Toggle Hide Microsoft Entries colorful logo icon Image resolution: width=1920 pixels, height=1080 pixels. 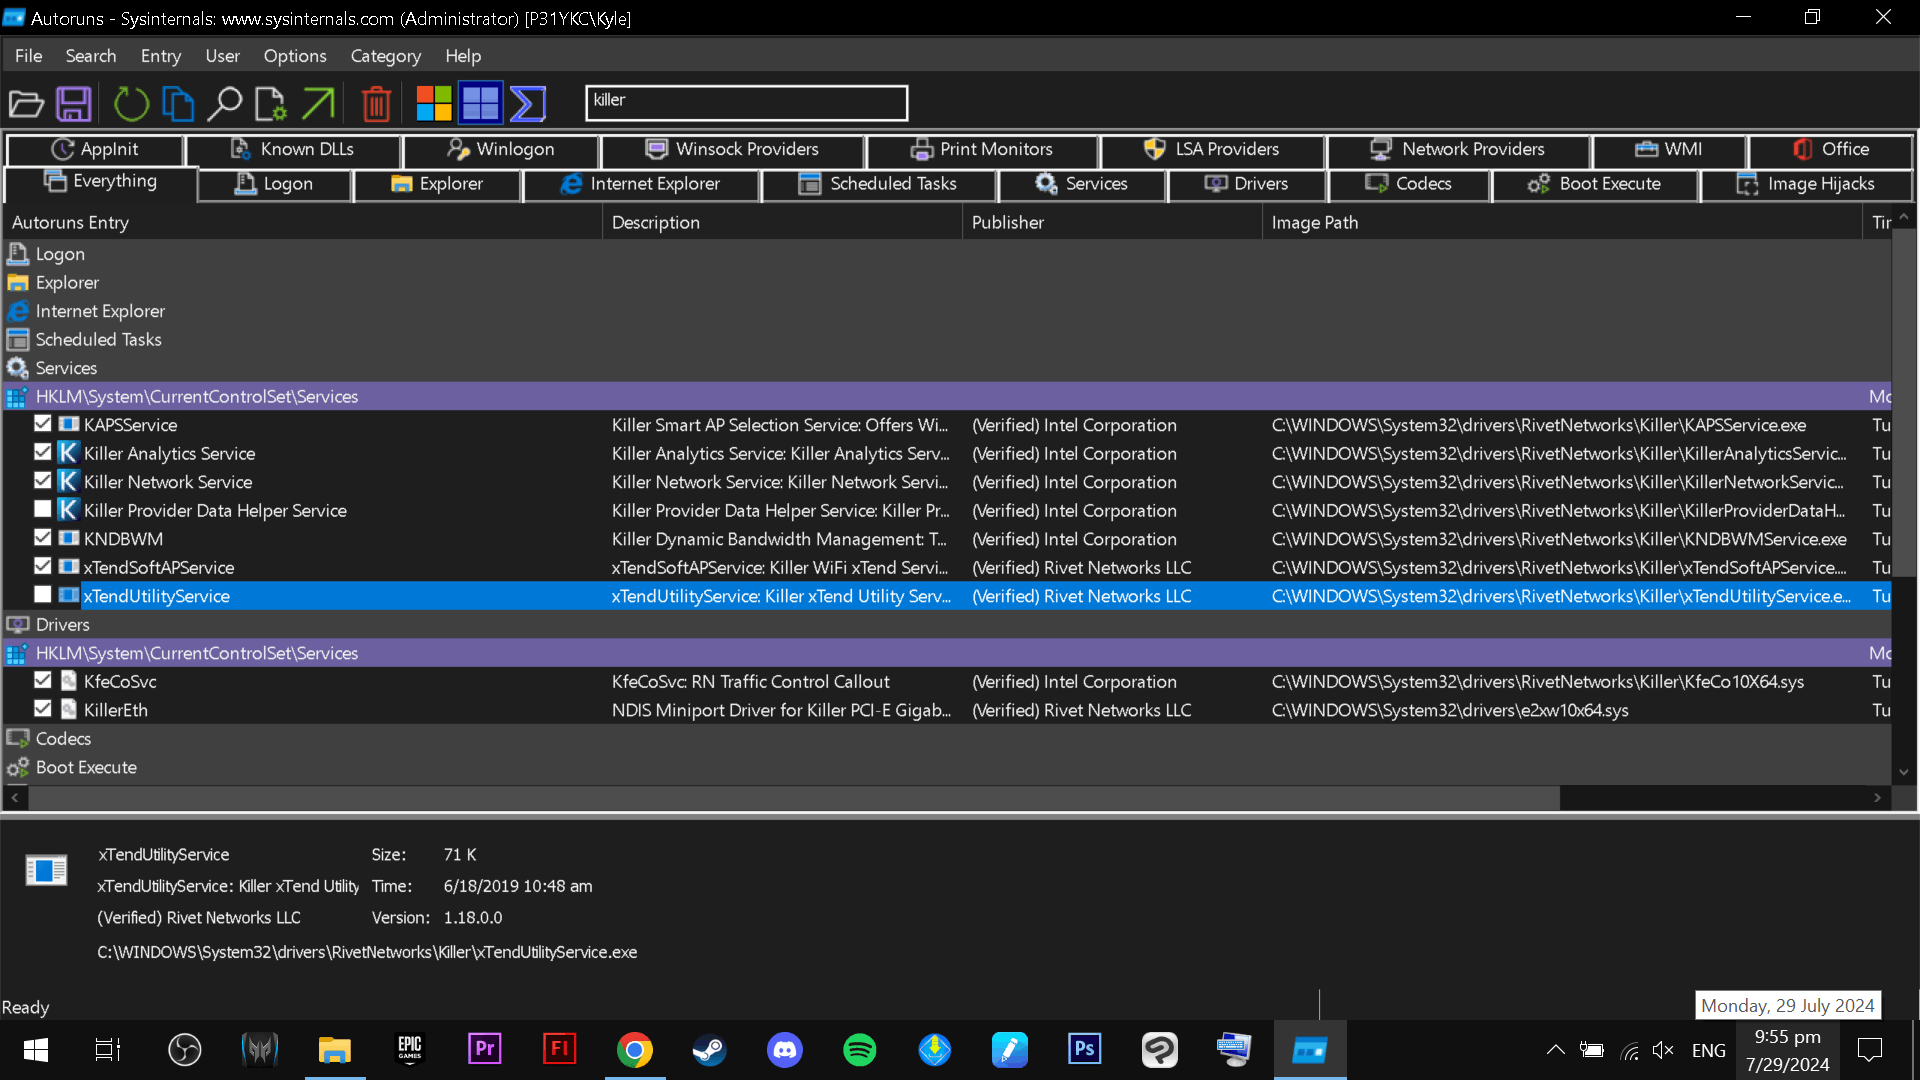click(x=434, y=103)
